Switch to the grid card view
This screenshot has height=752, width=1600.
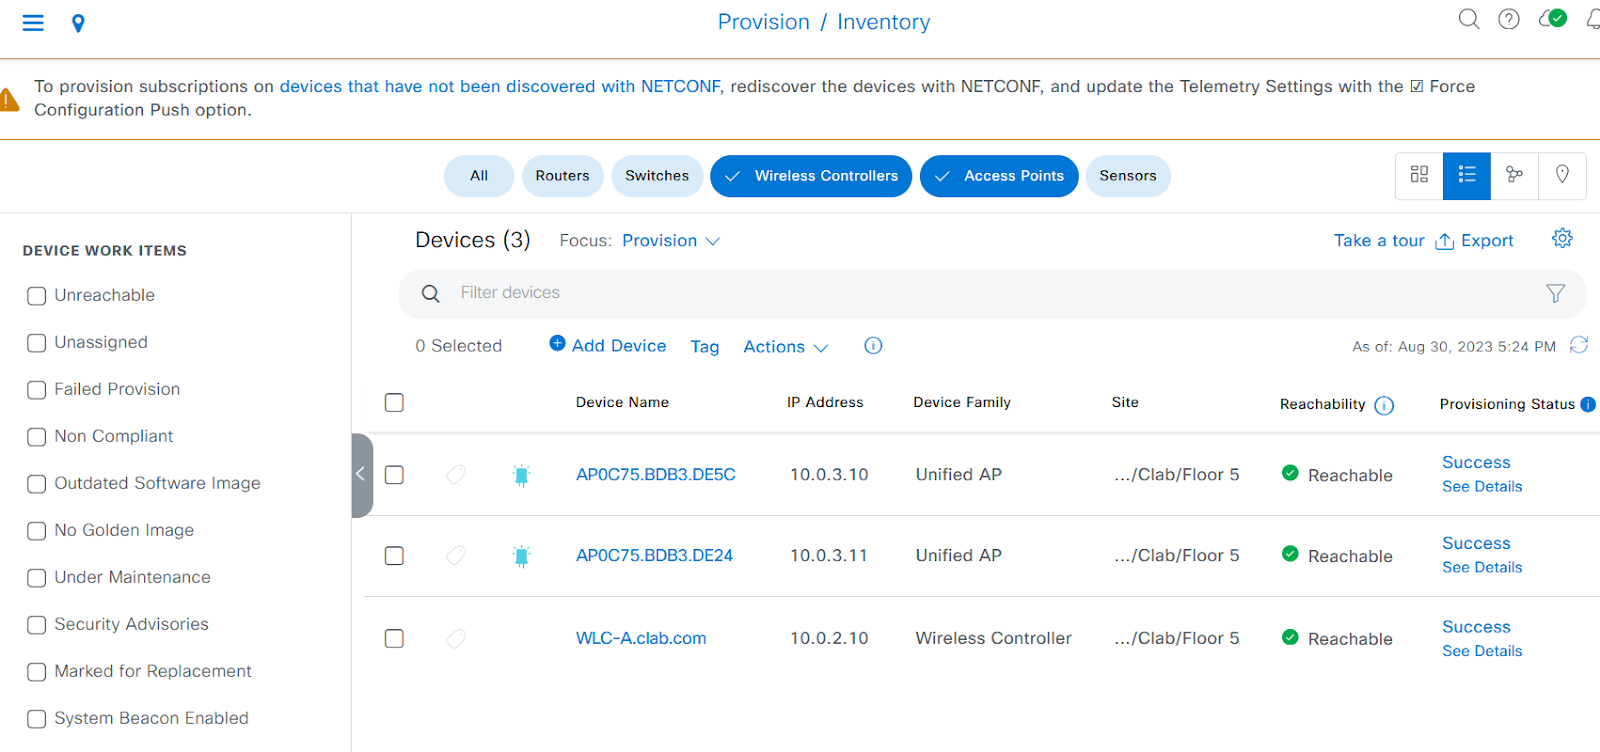[x=1419, y=175]
